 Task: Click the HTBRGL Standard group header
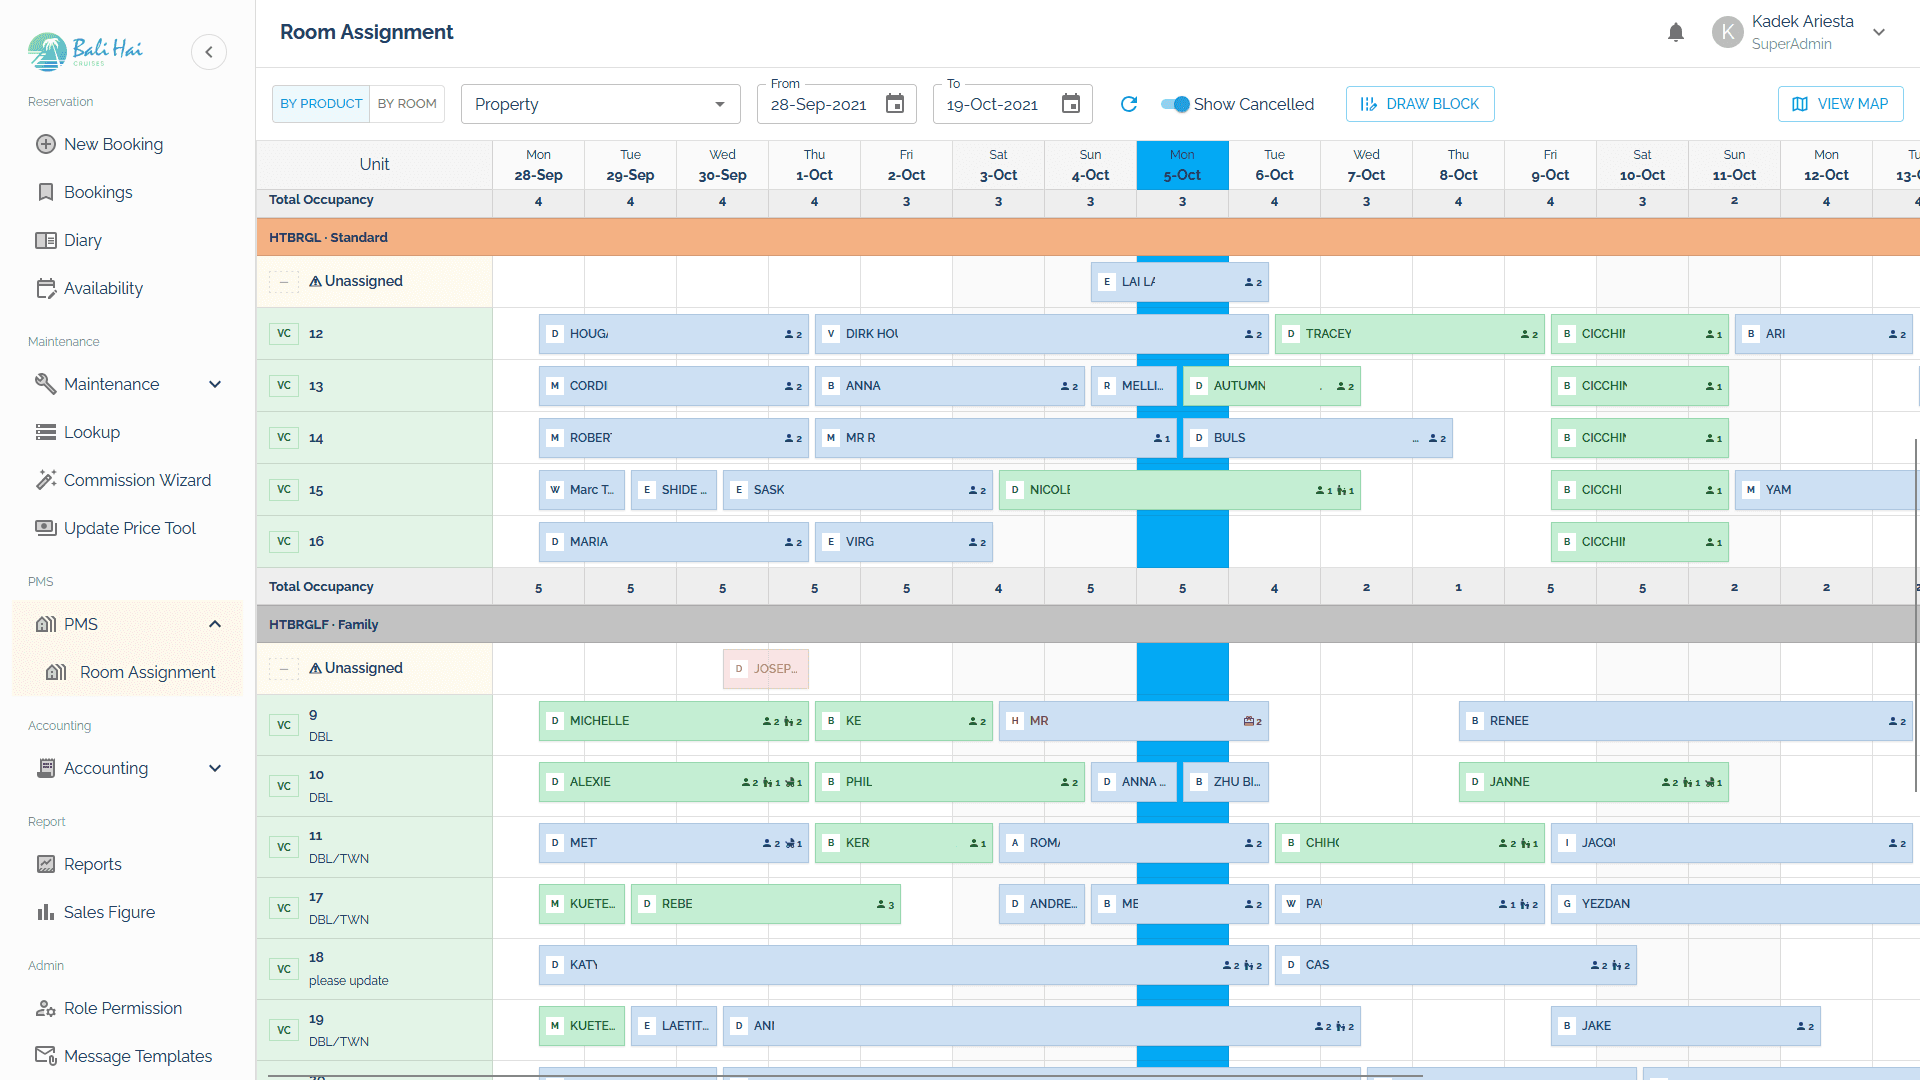pyautogui.click(x=1088, y=237)
